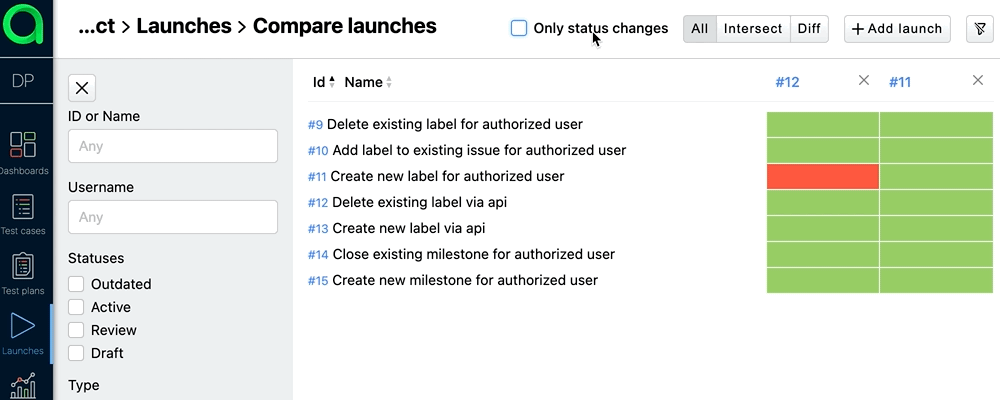Screen dimensions: 1000x400
Task: Focus the ID or Name input field
Action: 172,146
